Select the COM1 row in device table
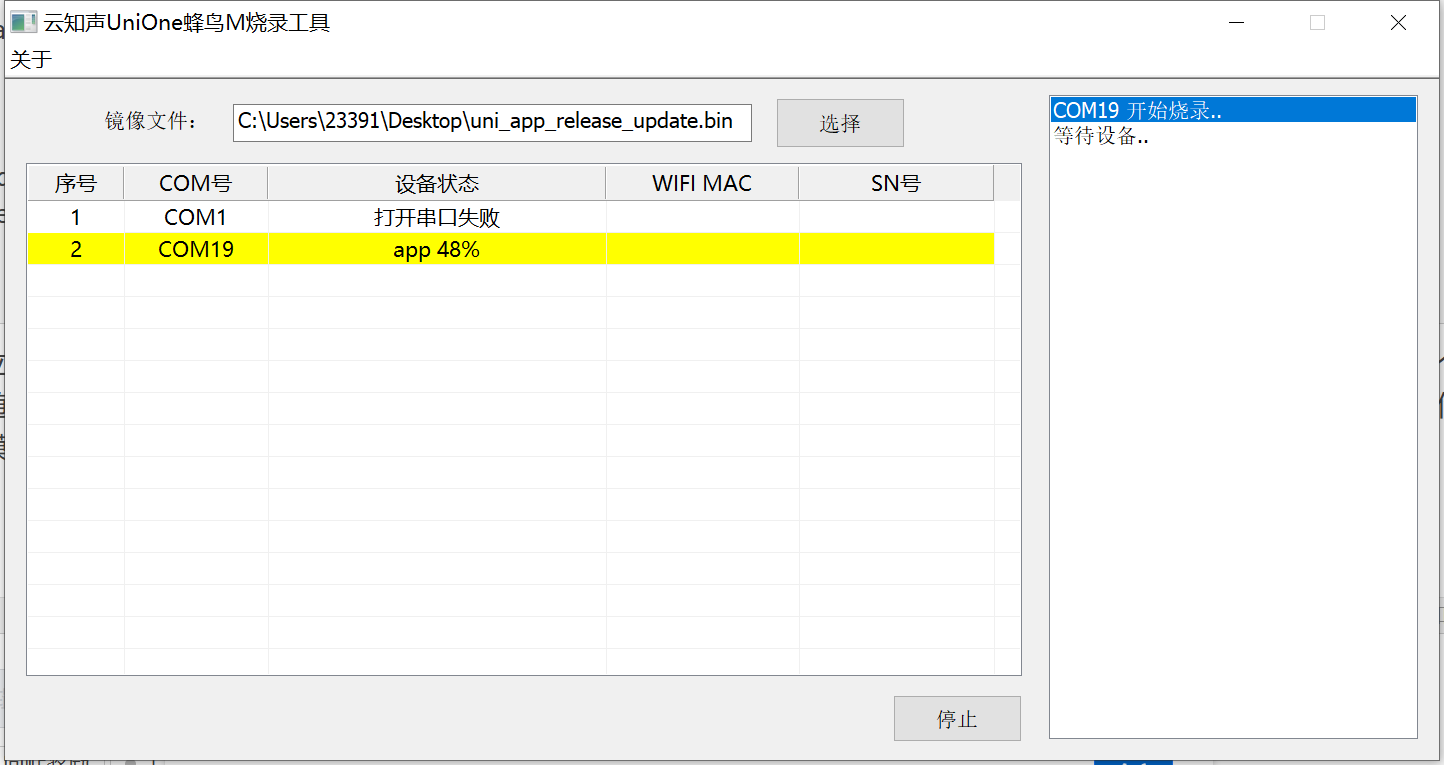1444x765 pixels. [x=510, y=217]
